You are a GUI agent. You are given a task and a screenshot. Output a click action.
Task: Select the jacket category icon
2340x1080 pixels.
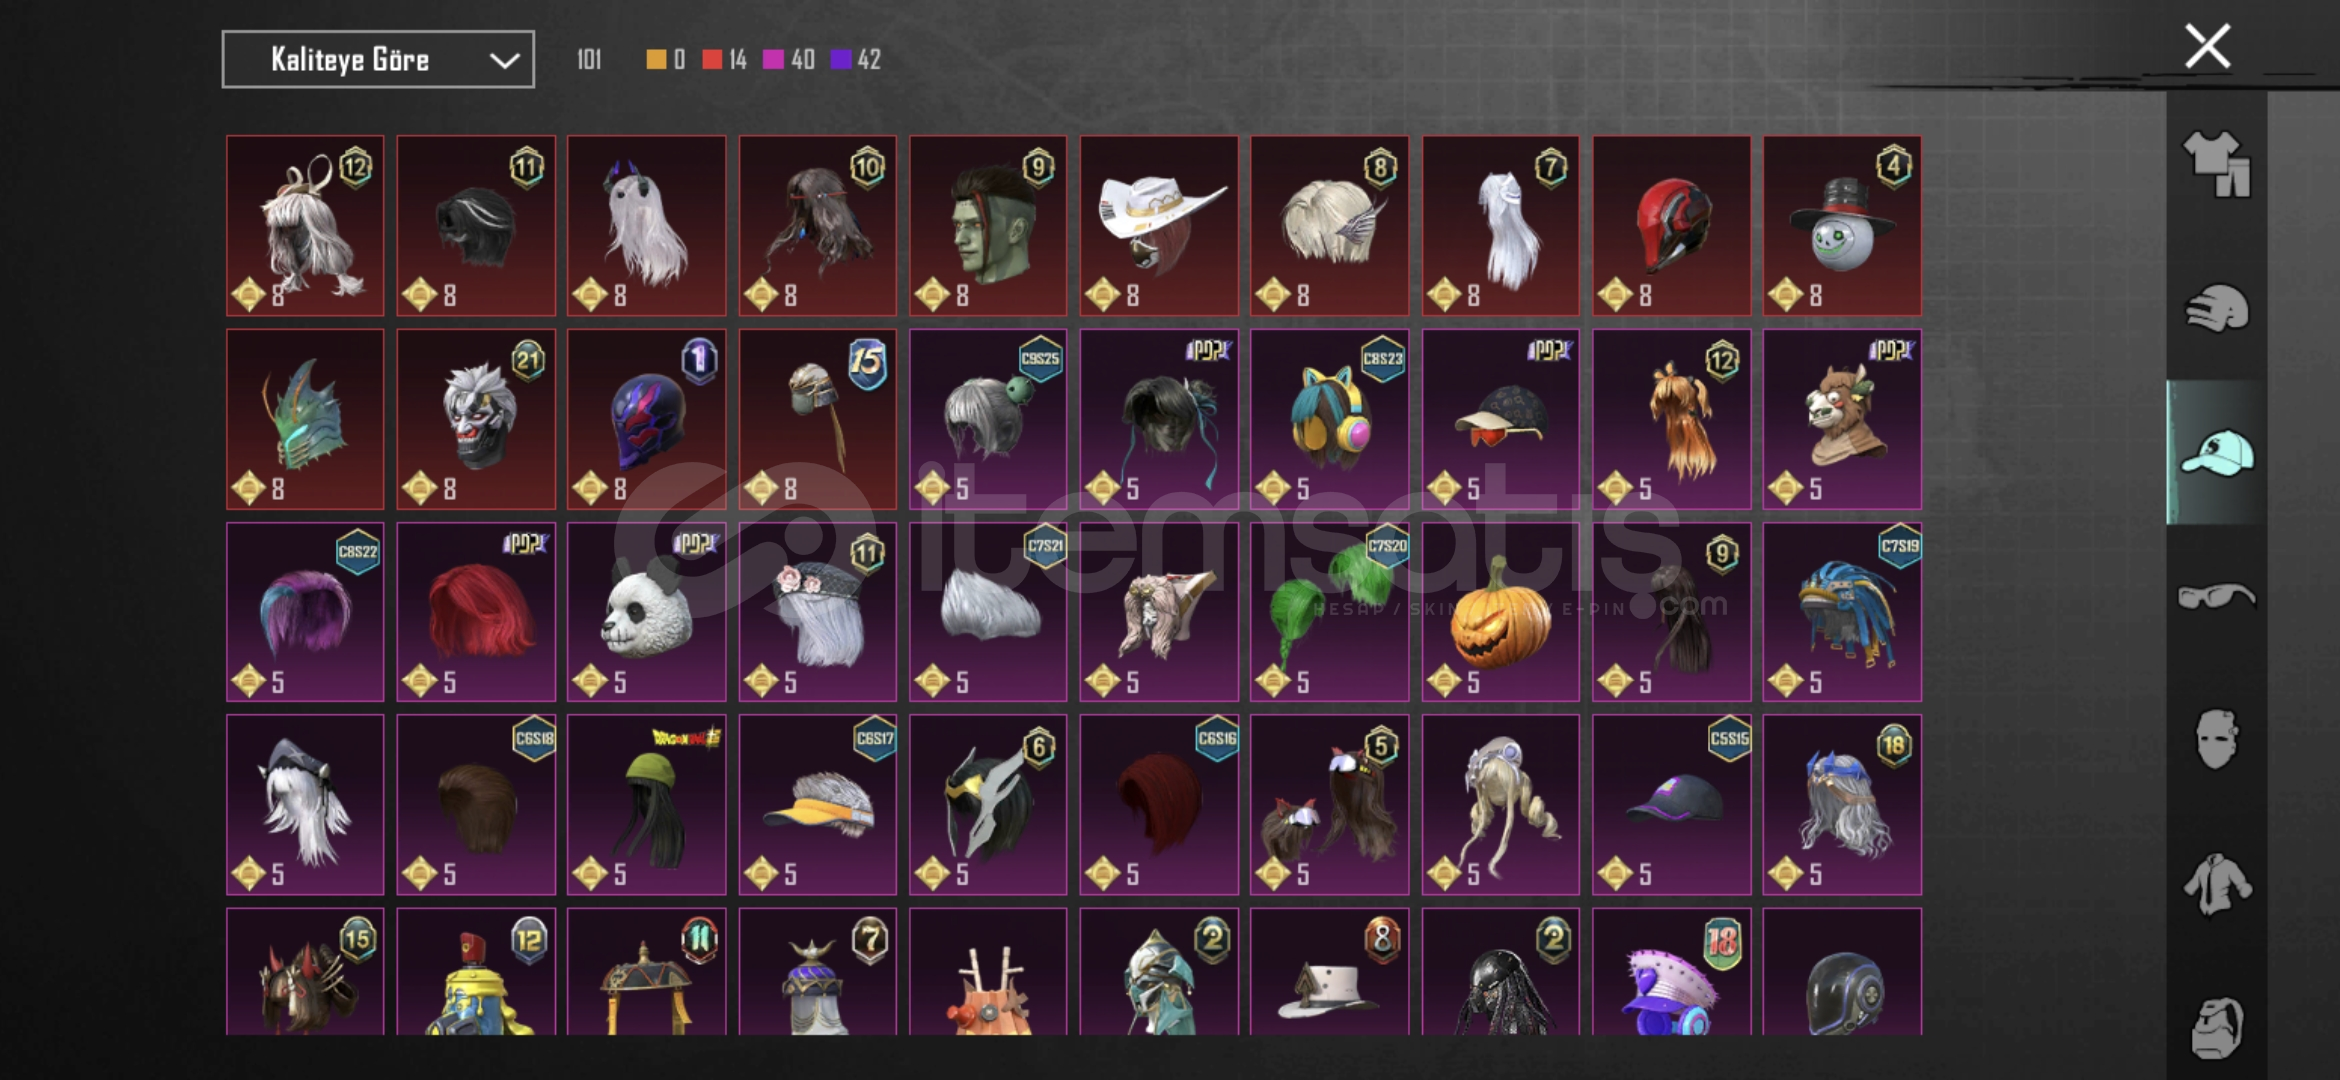coord(2216,884)
